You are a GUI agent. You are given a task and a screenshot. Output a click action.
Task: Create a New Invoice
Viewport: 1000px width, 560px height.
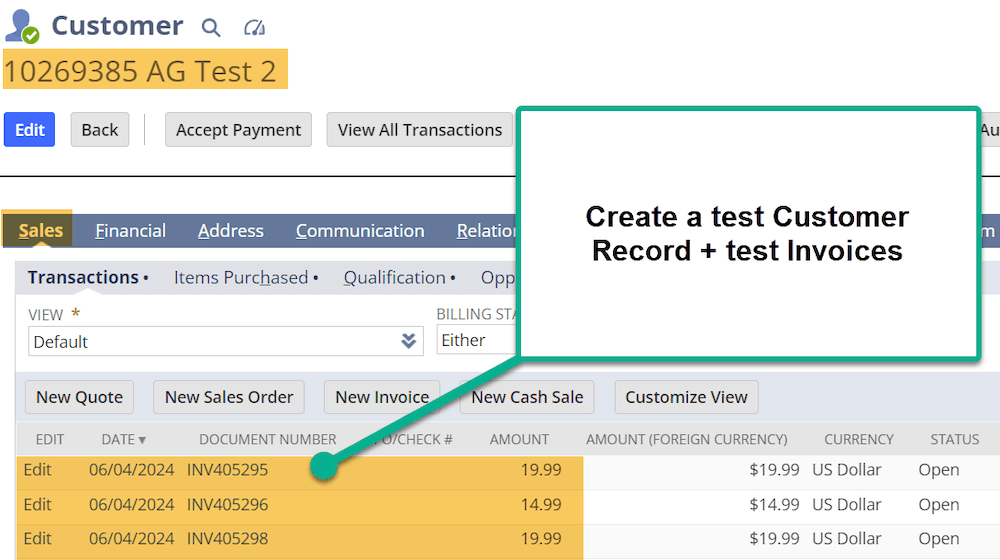click(x=382, y=397)
